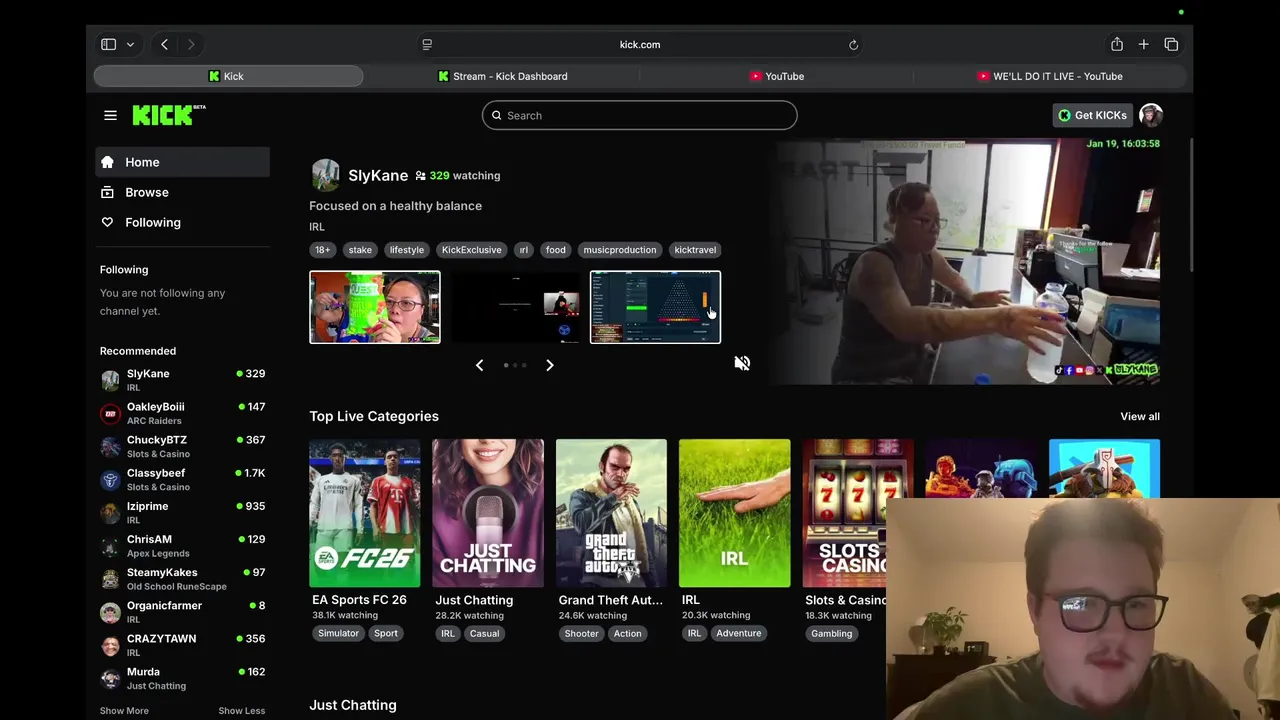This screenshot has height=720, width=1280.
Task: Show next featured streams arrow
Action: click(x=549, y=365)
